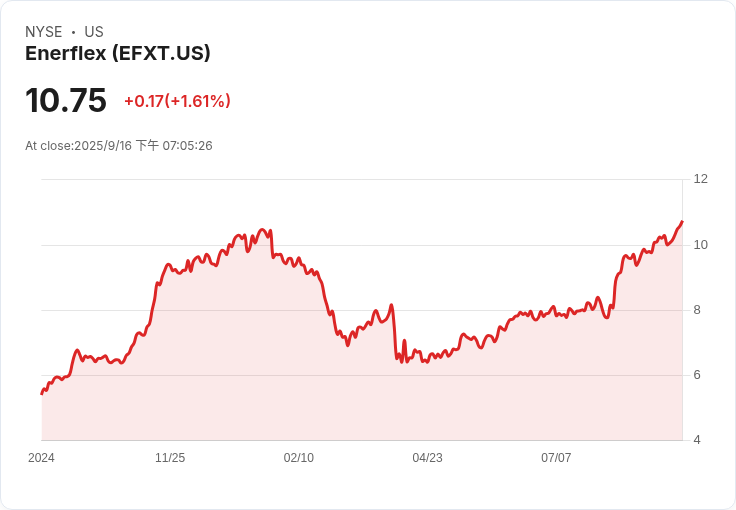This screenshot has width=736, height=510.
Task: Select the 04/23 date label on x-axis
Action: [427, 458]
